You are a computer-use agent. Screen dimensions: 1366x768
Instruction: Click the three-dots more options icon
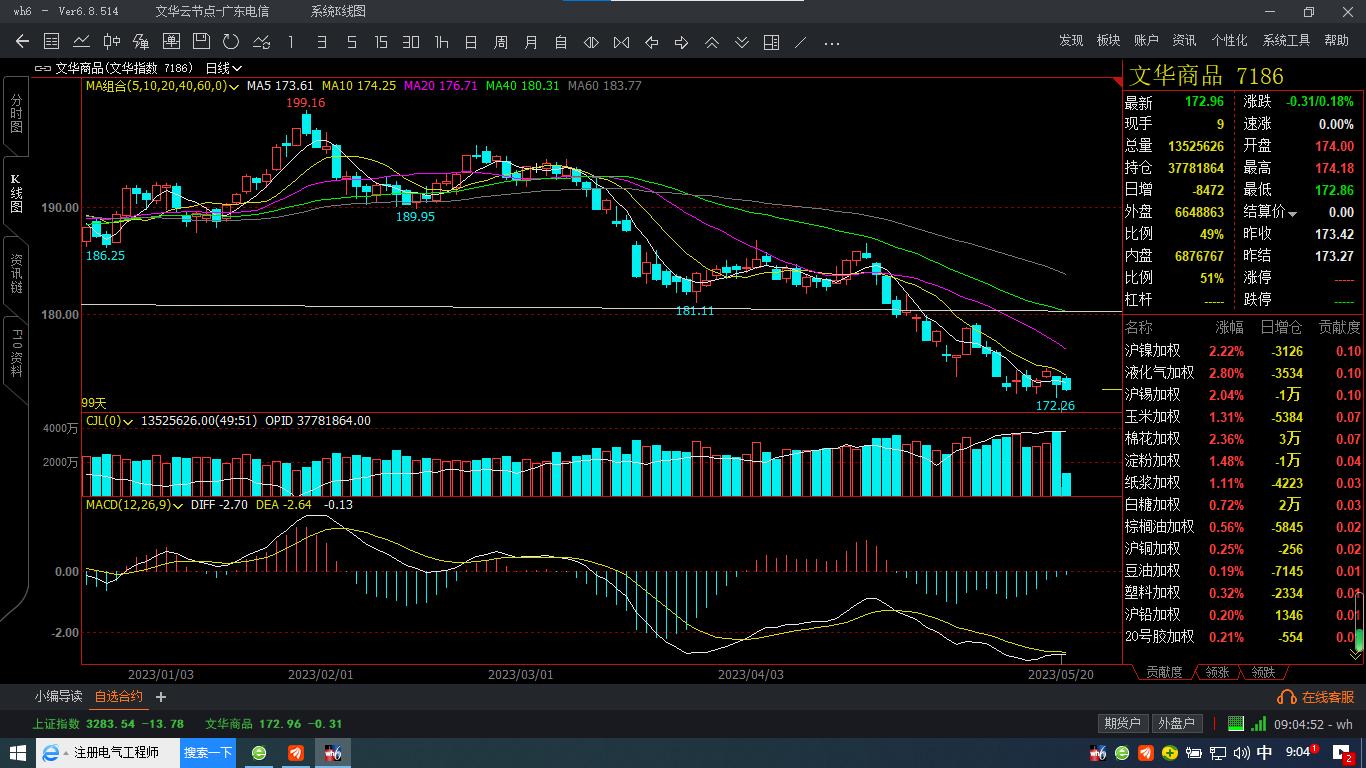[x=831, y=42]
